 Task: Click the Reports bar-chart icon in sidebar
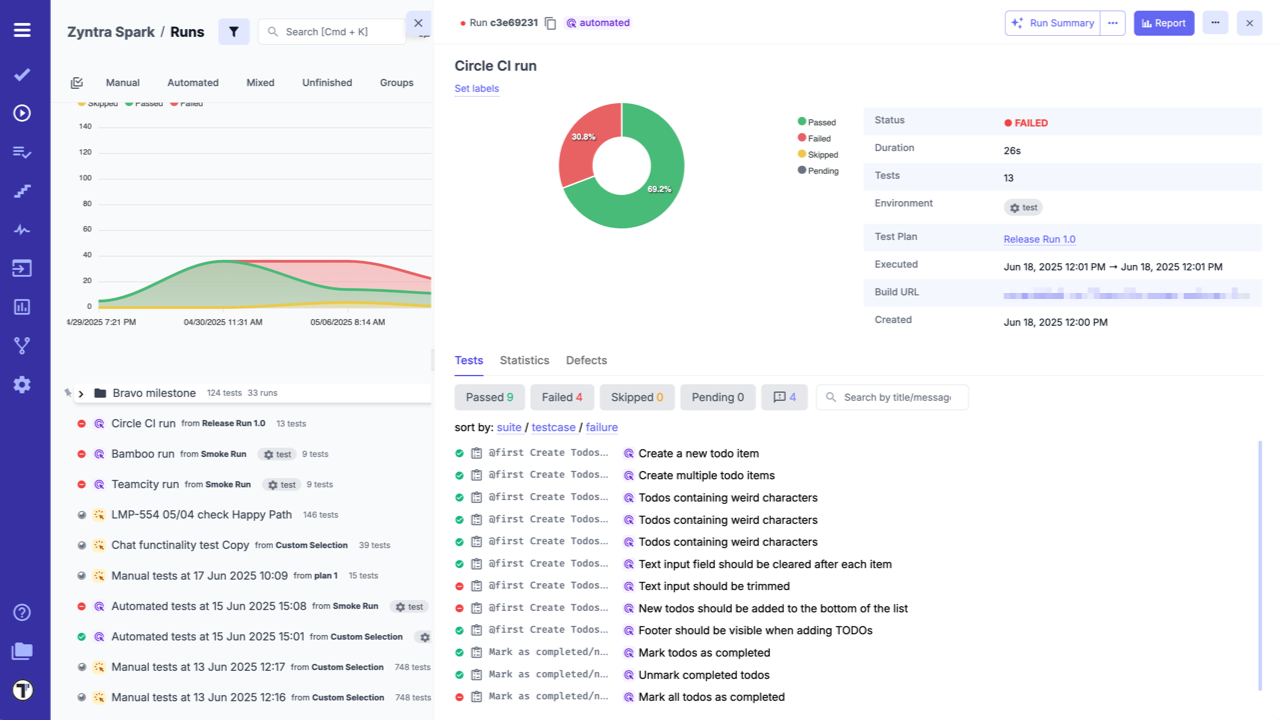coord(22,307)
